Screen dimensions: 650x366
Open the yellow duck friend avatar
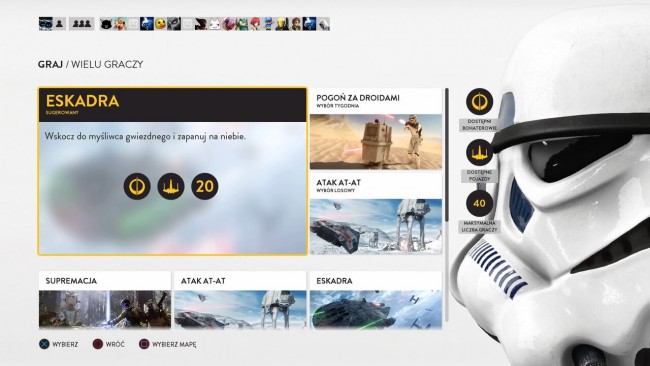pos(160,24)
